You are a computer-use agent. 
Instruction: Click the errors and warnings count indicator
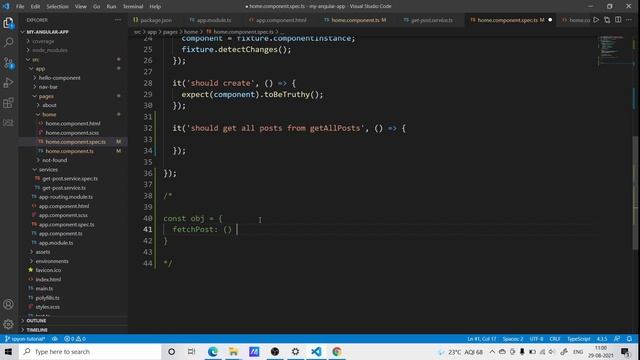pos(75,339)
